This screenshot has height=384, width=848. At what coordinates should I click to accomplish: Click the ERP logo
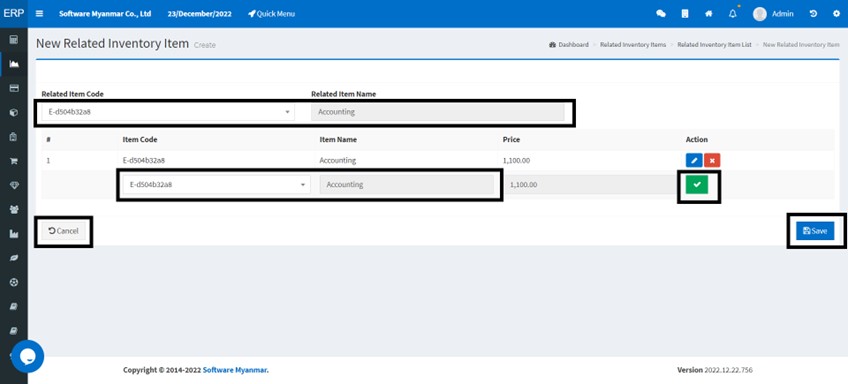14,13
